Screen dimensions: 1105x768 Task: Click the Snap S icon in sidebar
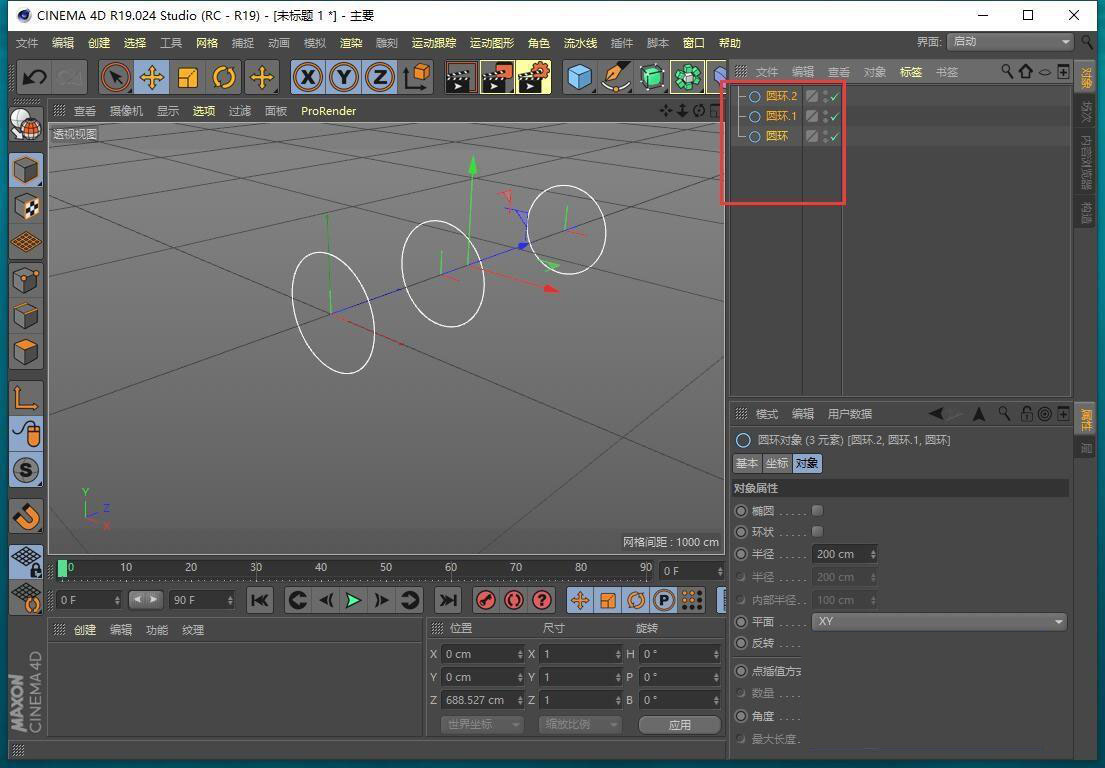click(26, 470)
